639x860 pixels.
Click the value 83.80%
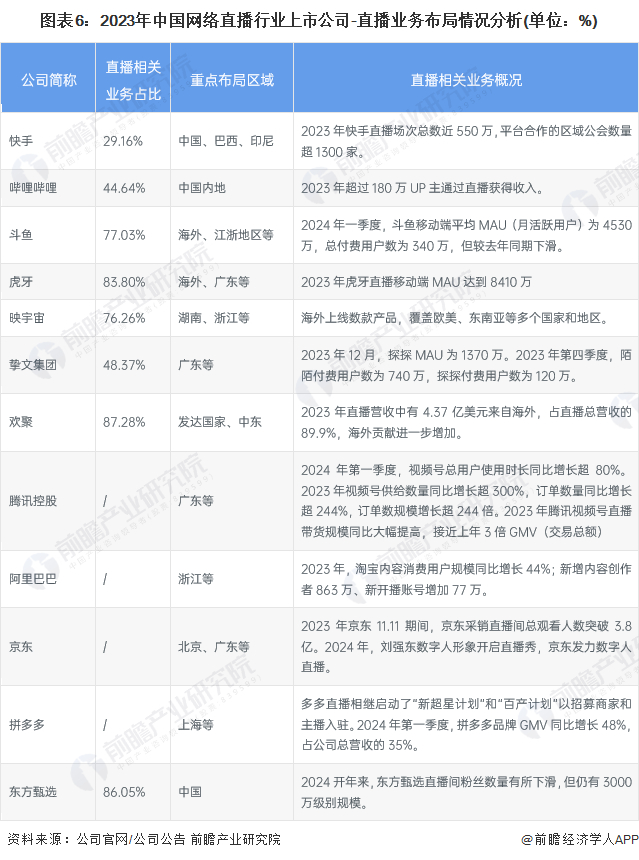[124, 282]
